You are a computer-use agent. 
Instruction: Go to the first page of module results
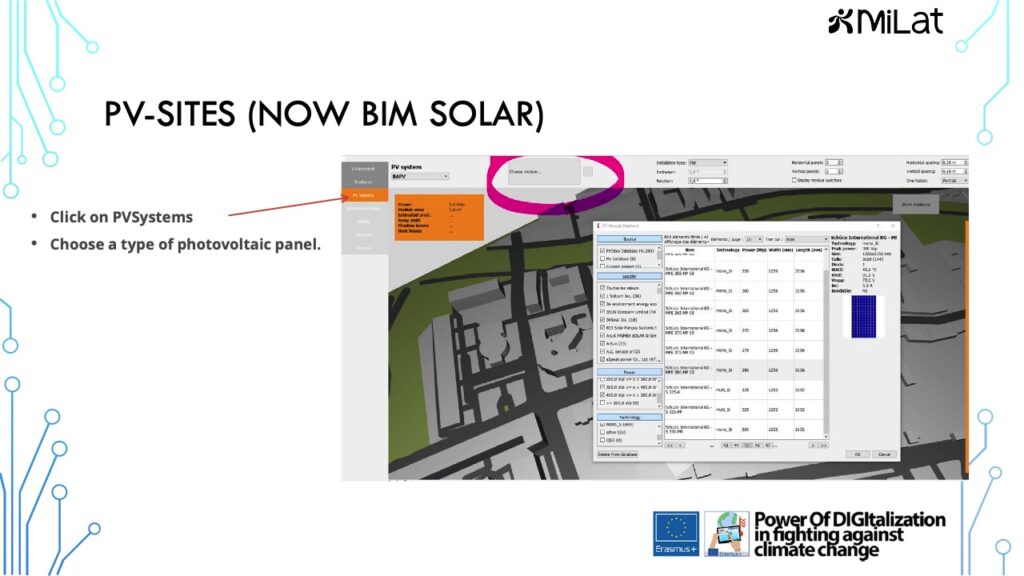pyautogui.click(x=670, y=444)
